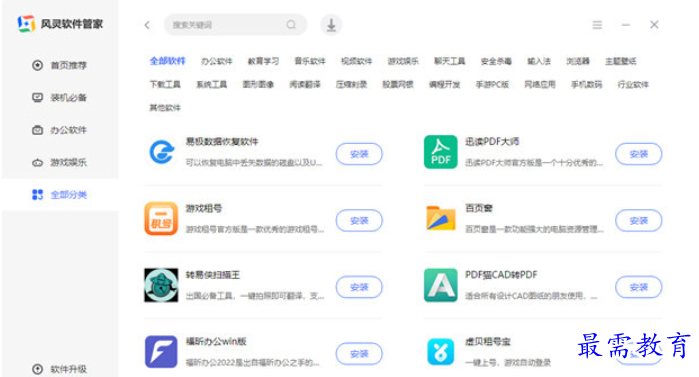Switch to the 音乐软件 category

310,61
